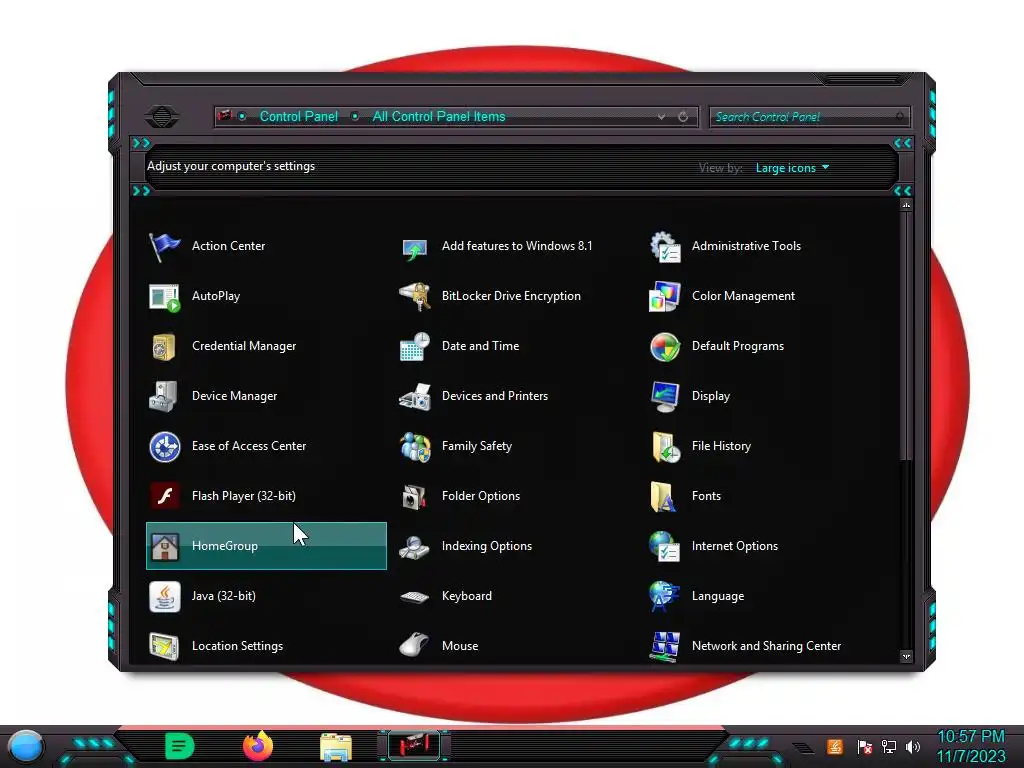Open Devices and Printers icon
Image resolution: width=1024 pixels, height=768 pixels.
[x=415, y=396]
